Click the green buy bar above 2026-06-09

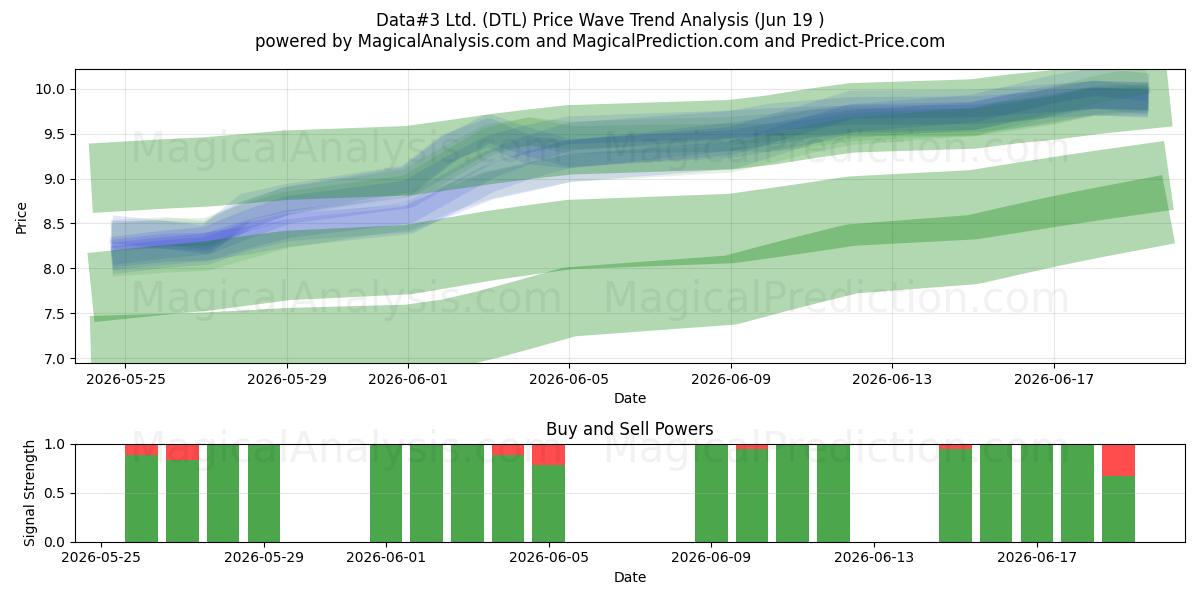711,493
